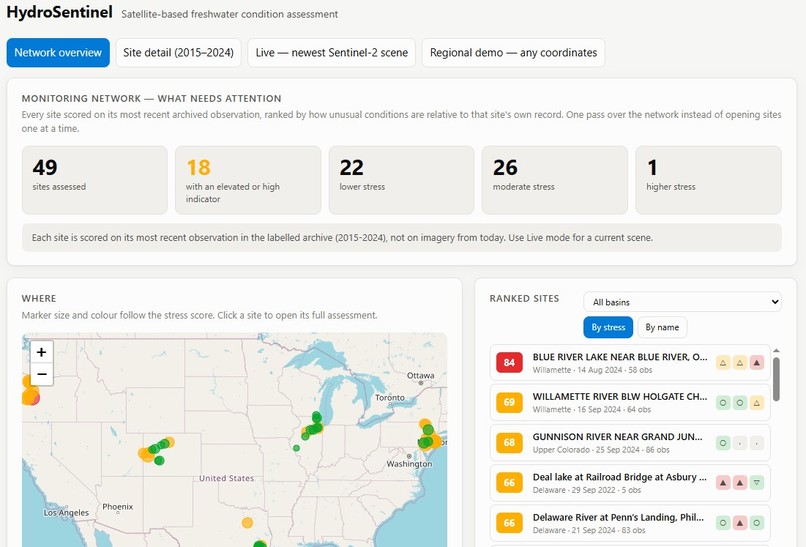
Task: Open Gunnison River Near Grand Junction row
Action: [x=630, y=443]
